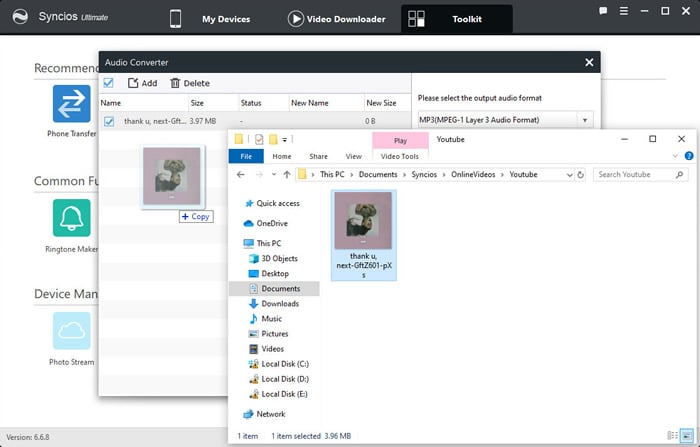Click the Explorer Up one level arrow
The height and width of the screenshot is (447, 700).
click(x=287, y=175)
